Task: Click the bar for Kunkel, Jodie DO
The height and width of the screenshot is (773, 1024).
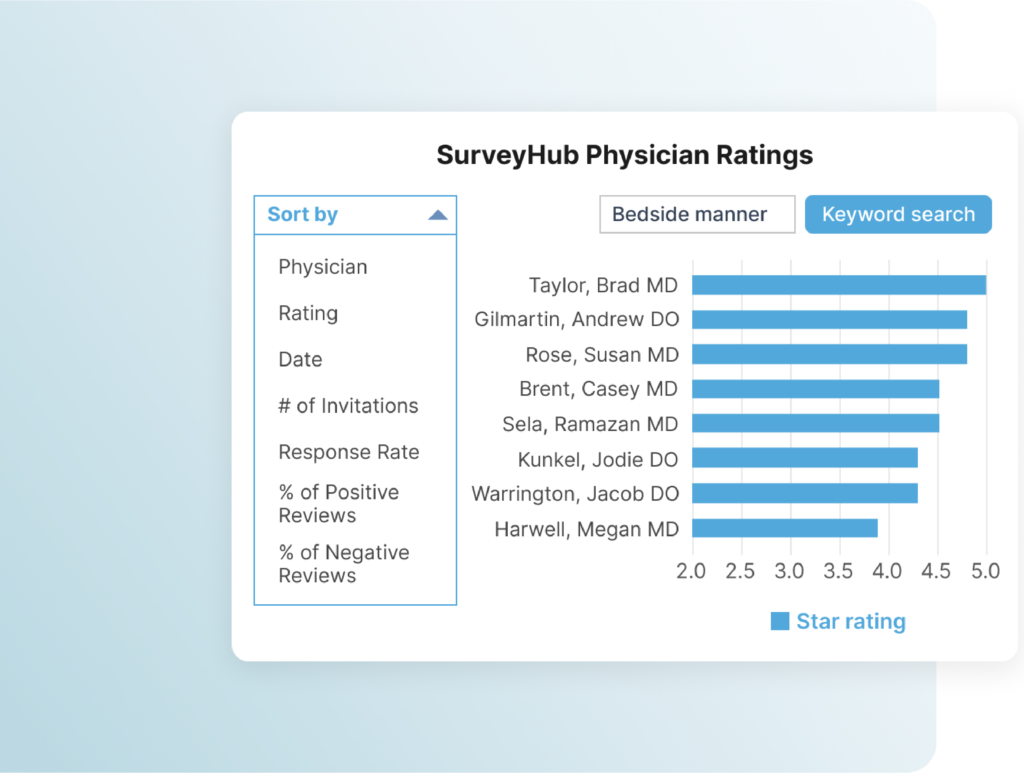Action: pos(805,459)
